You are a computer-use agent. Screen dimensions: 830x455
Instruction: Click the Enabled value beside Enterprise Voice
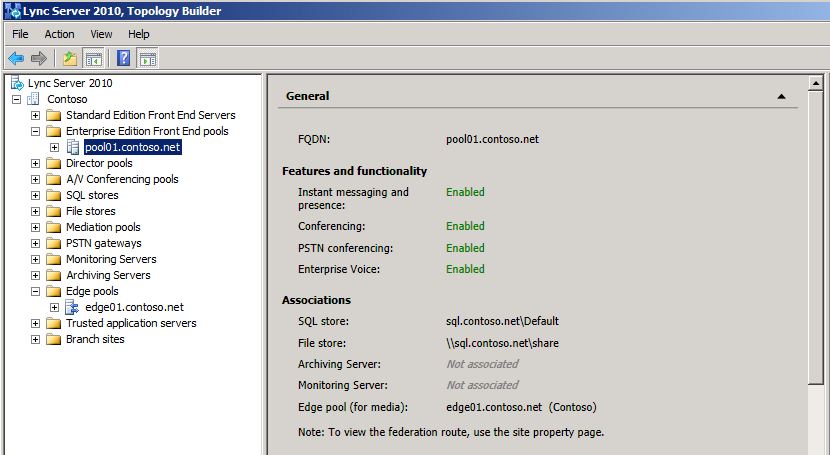pos(465,269)
